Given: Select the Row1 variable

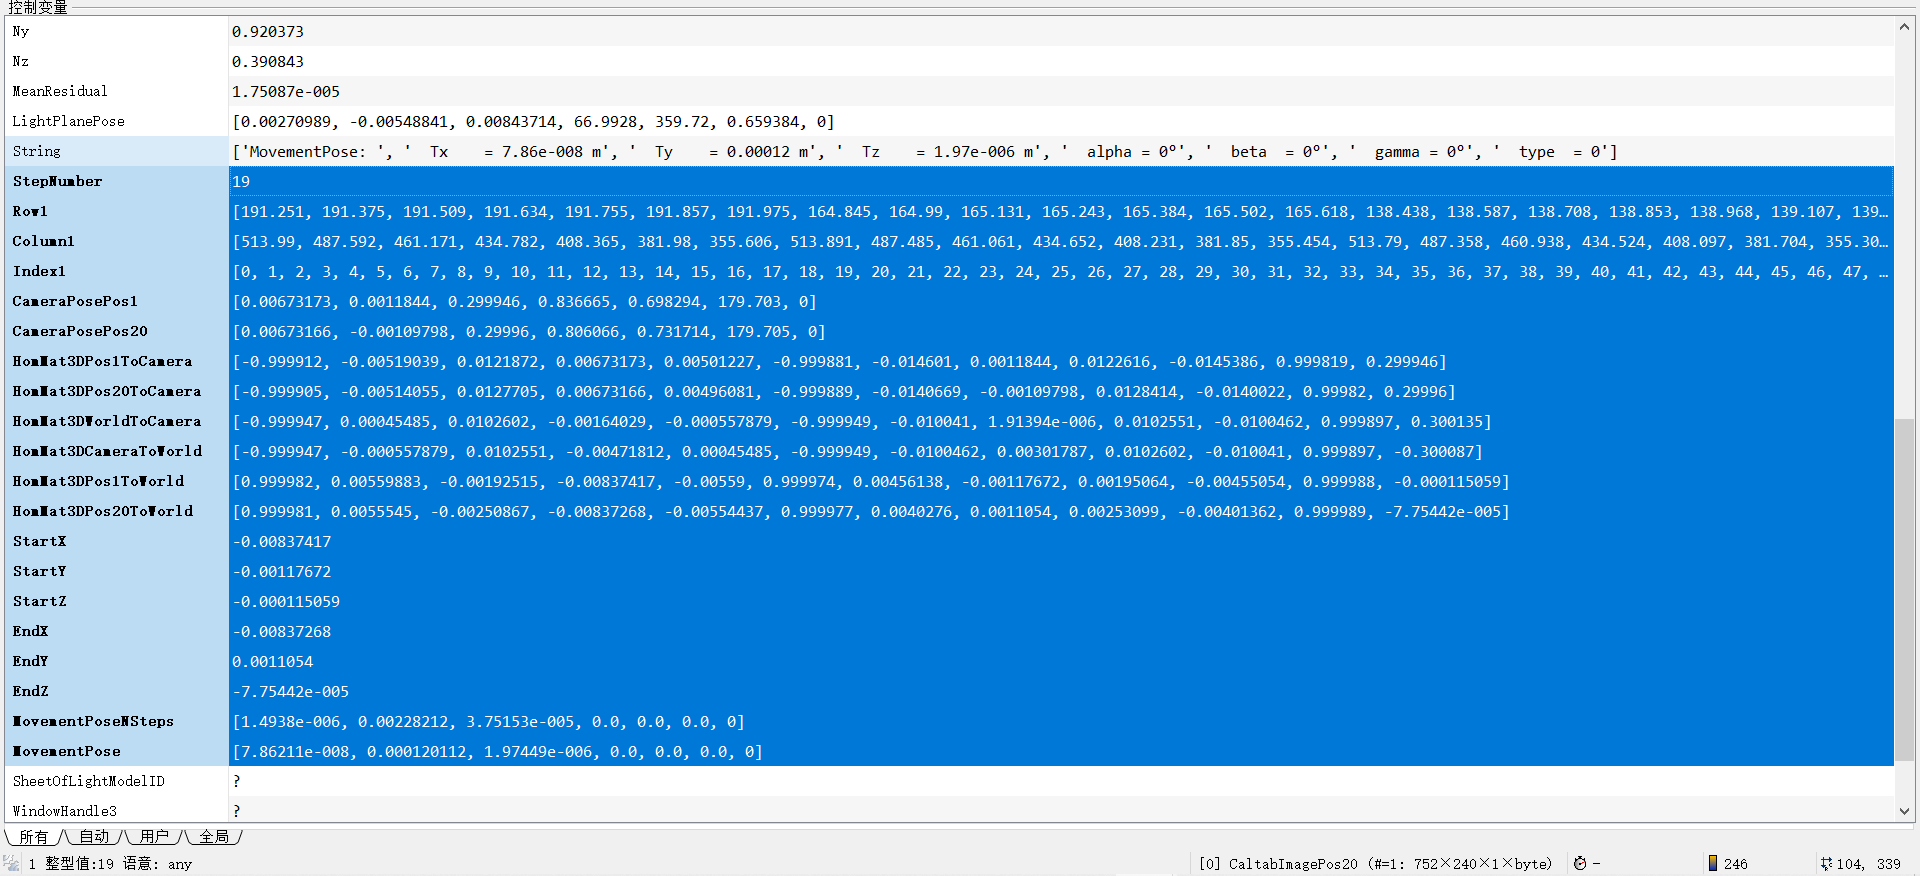Looking at the screenshot, I should [30, 211].
